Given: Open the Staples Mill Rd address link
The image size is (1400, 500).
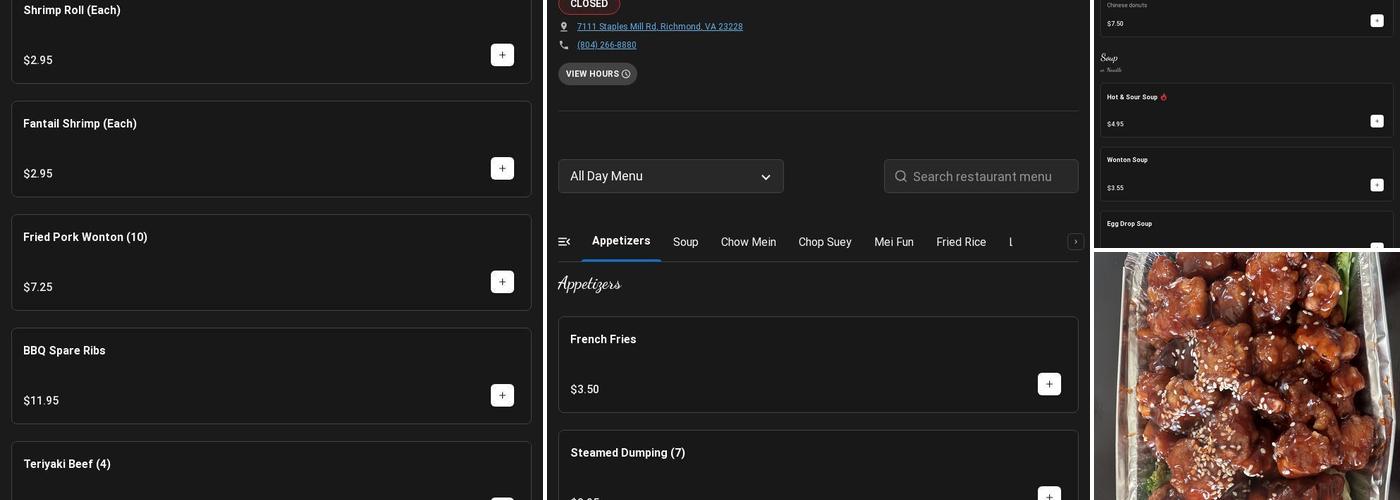Looking at the screenshot, I should pyautogui.click(x=659, y=27).
